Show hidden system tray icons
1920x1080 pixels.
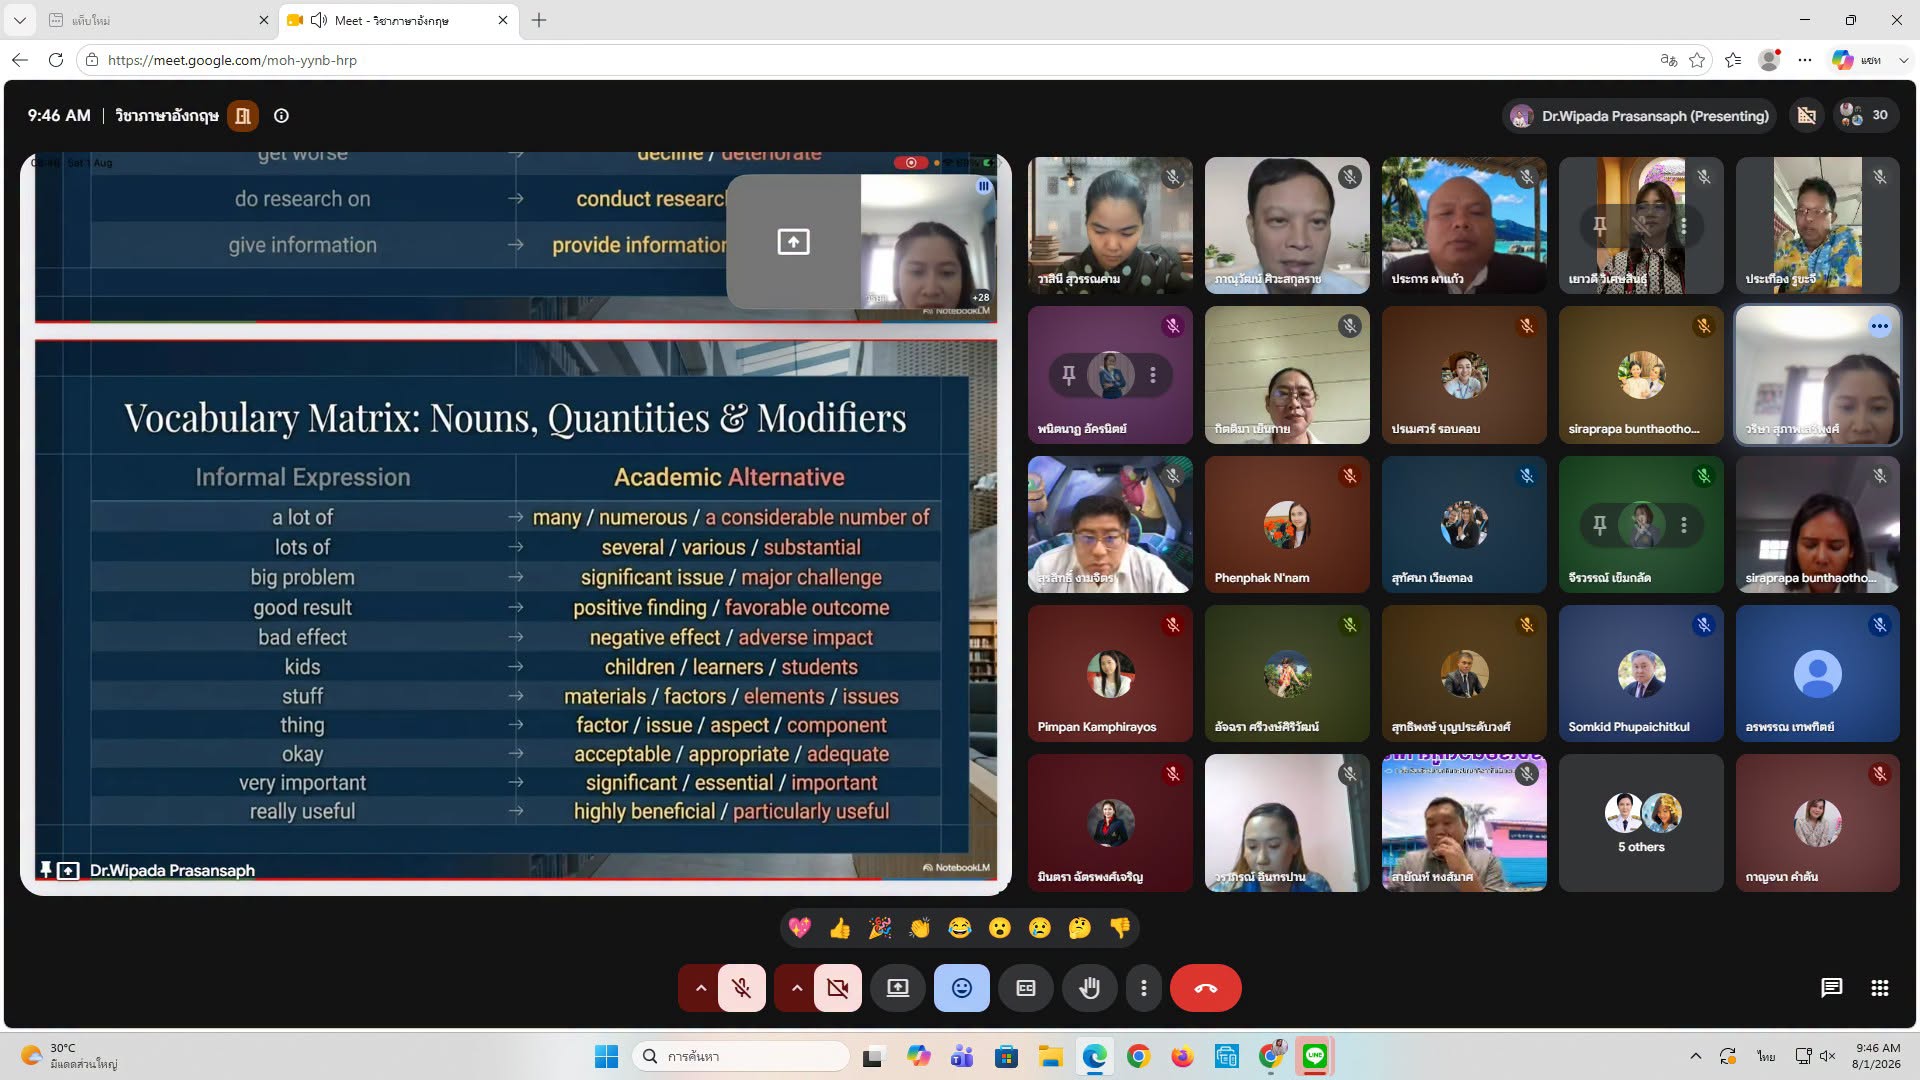click(x=1695, y=1056)
